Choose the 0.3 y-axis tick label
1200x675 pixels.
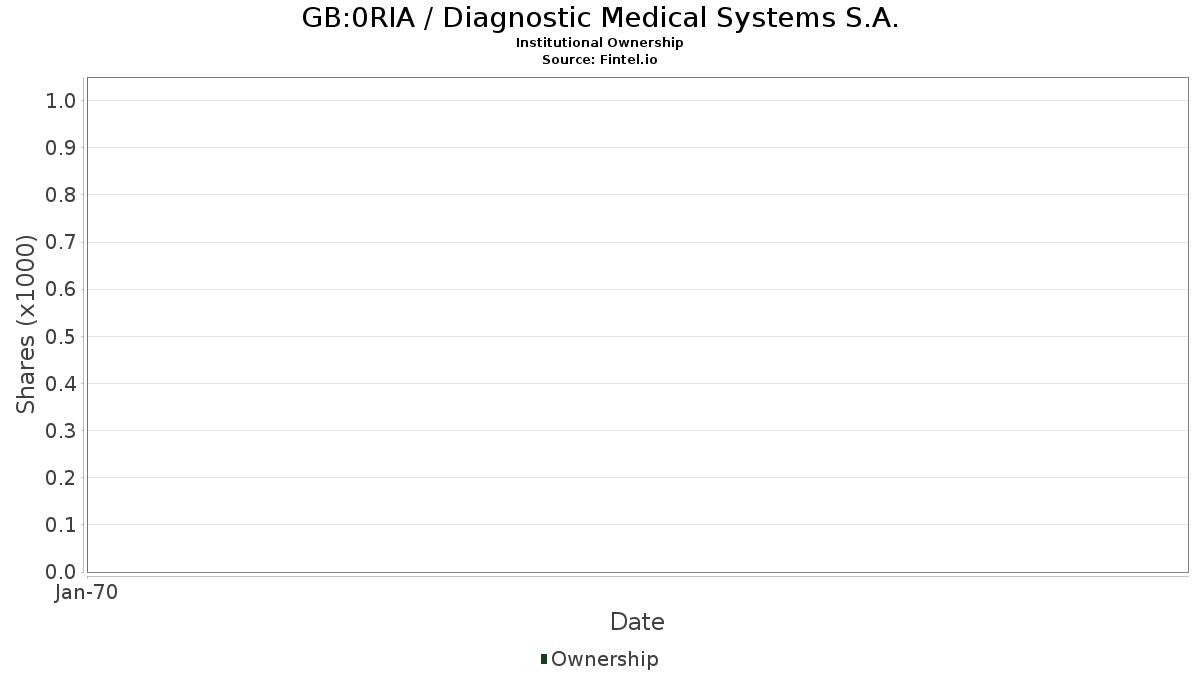point(61,431)
